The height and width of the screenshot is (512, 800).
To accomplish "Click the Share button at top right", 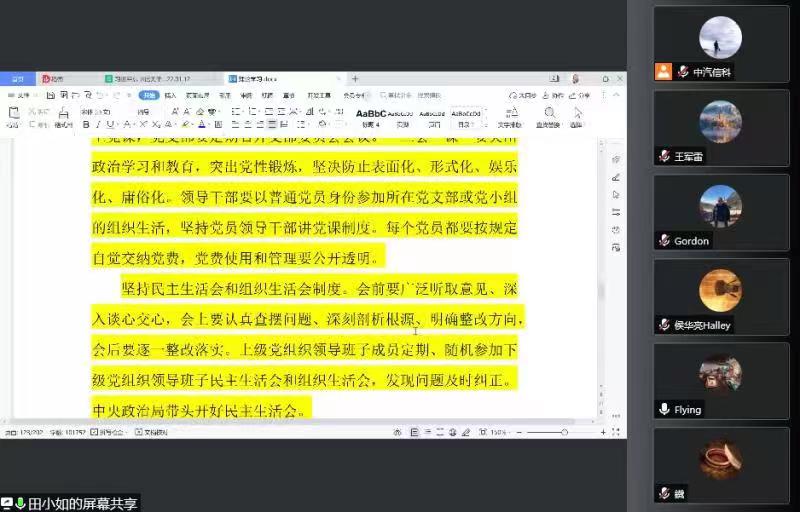I will click(x=581, y=95).
